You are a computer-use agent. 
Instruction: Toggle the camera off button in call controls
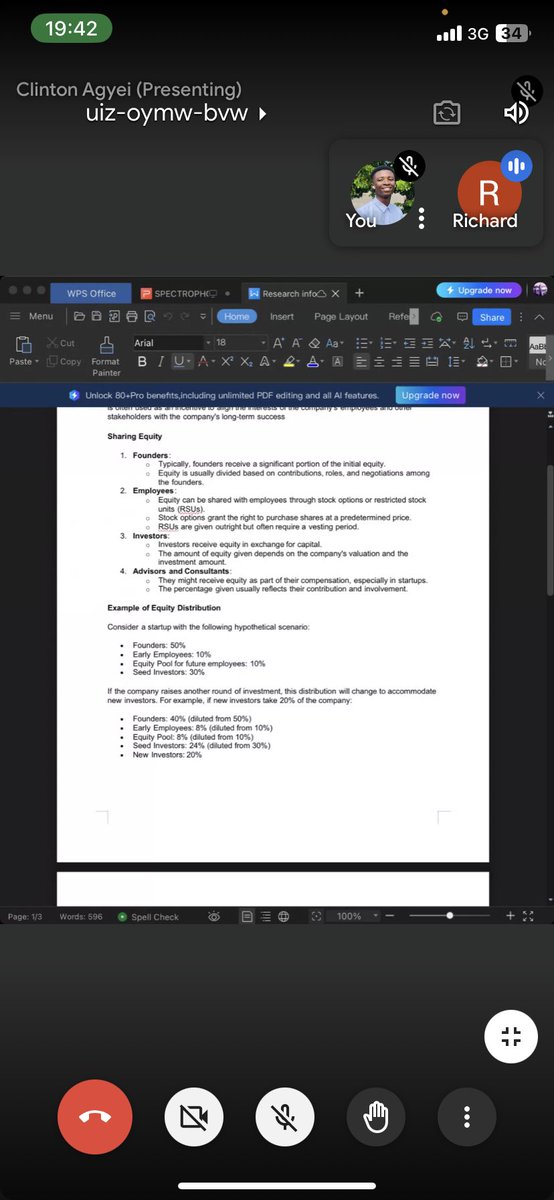pos(193,1116)
